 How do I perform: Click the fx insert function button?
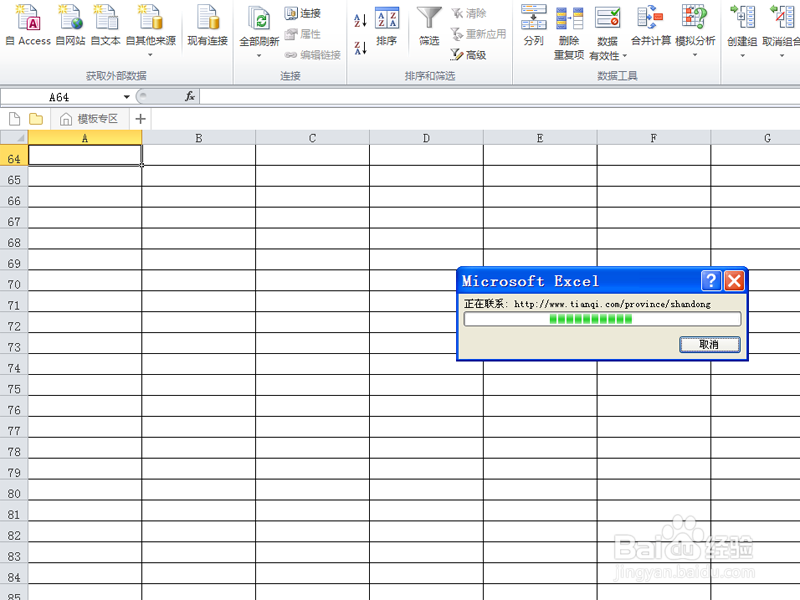[x=190, y=96]
